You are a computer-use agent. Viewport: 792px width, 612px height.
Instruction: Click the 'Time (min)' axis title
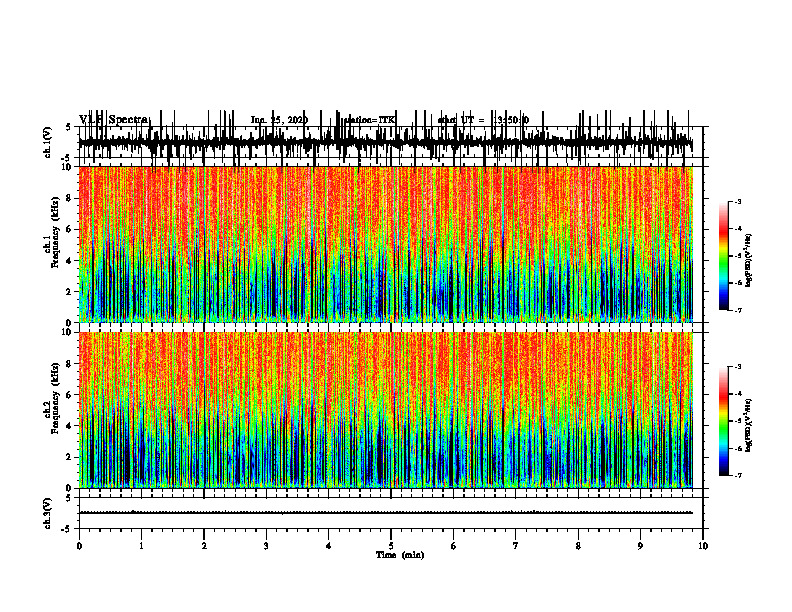point(400,555)
